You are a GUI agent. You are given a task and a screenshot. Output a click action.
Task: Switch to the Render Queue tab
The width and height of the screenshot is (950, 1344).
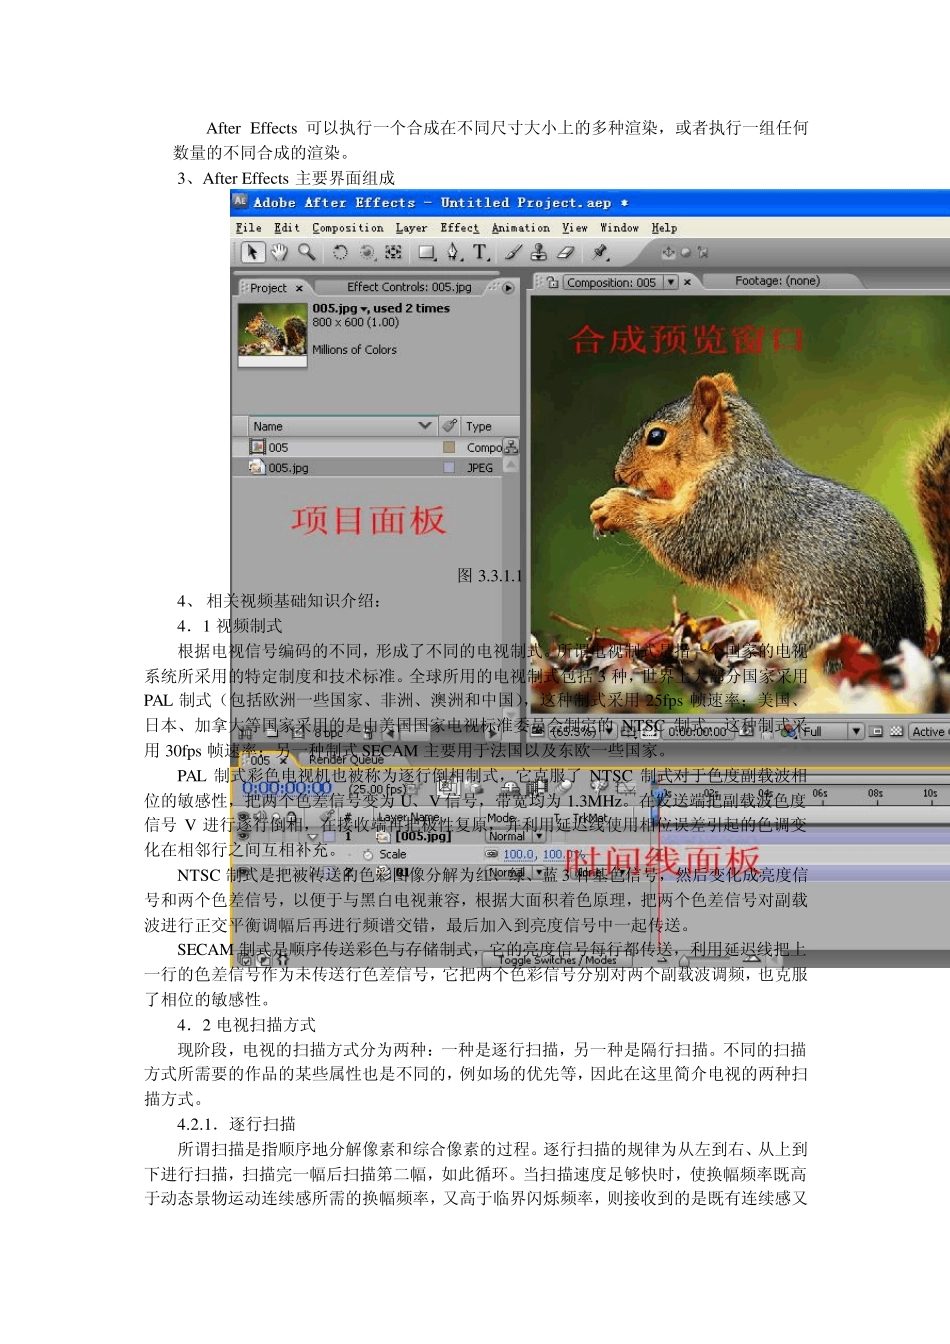click(346, 759)
